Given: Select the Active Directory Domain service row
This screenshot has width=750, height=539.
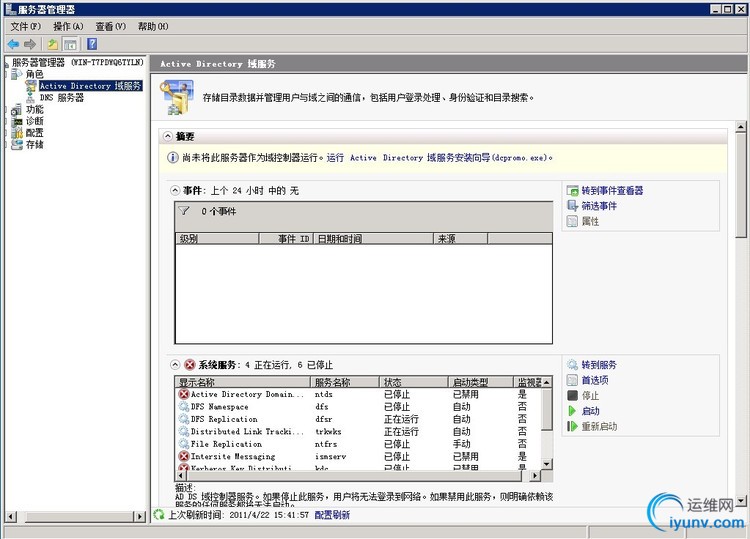Looking at the screenshot, I should tap(359, 395).
